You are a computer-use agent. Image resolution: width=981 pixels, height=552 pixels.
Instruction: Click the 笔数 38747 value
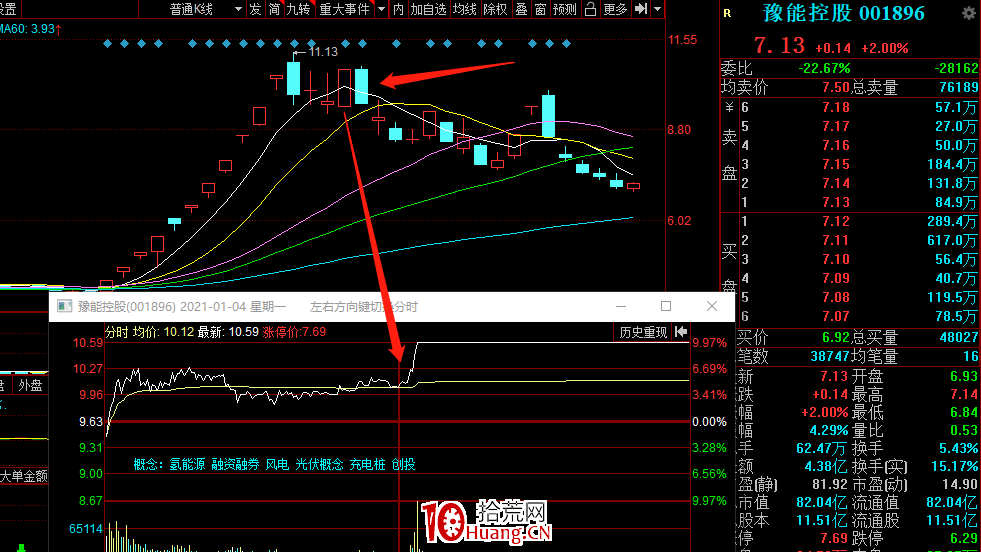(828, 356)
